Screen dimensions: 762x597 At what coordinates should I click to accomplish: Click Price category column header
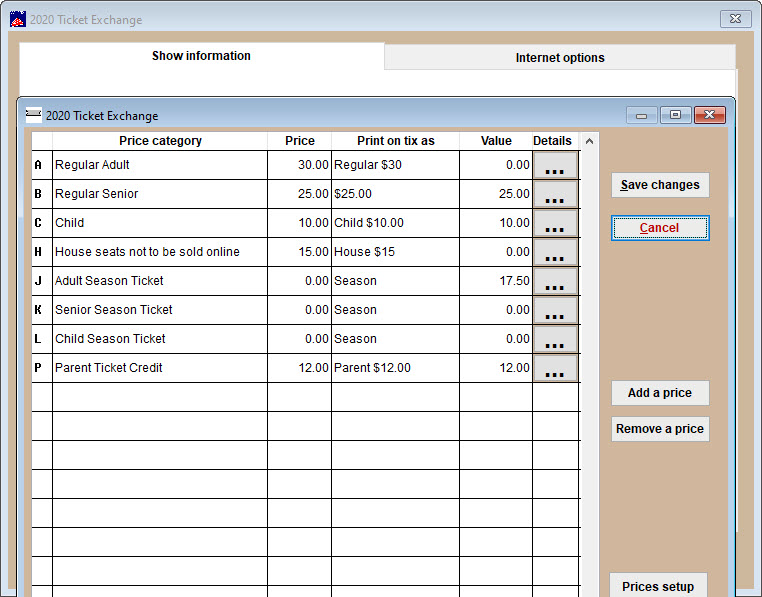click(x=160, y=141)
